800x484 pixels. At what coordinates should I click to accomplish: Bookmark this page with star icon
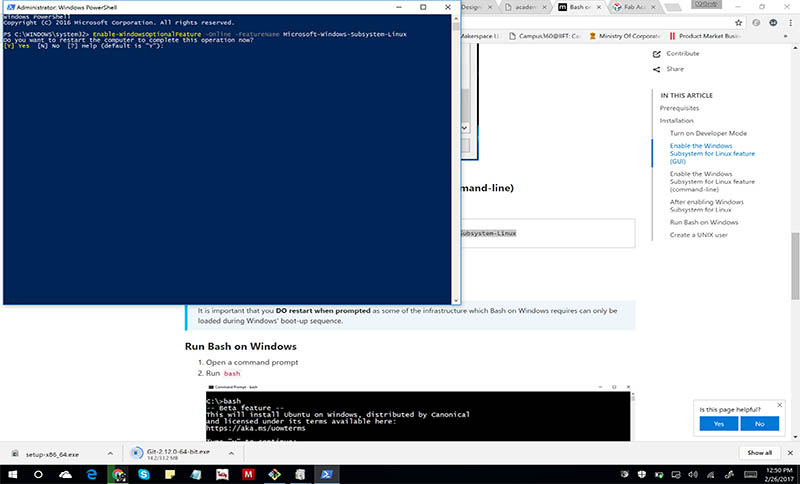[x=738, y=22]
